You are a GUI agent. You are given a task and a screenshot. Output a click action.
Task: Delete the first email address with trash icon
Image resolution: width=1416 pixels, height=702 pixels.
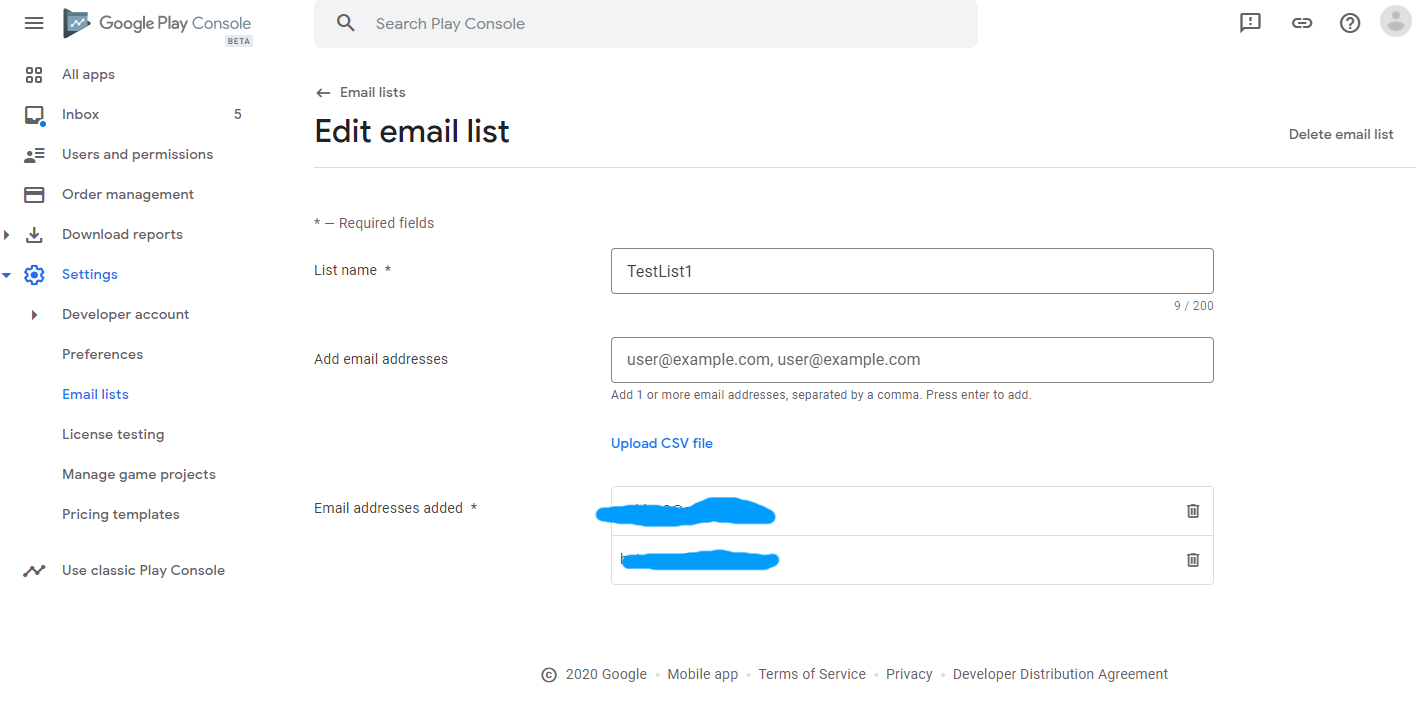coord(1193,511)
